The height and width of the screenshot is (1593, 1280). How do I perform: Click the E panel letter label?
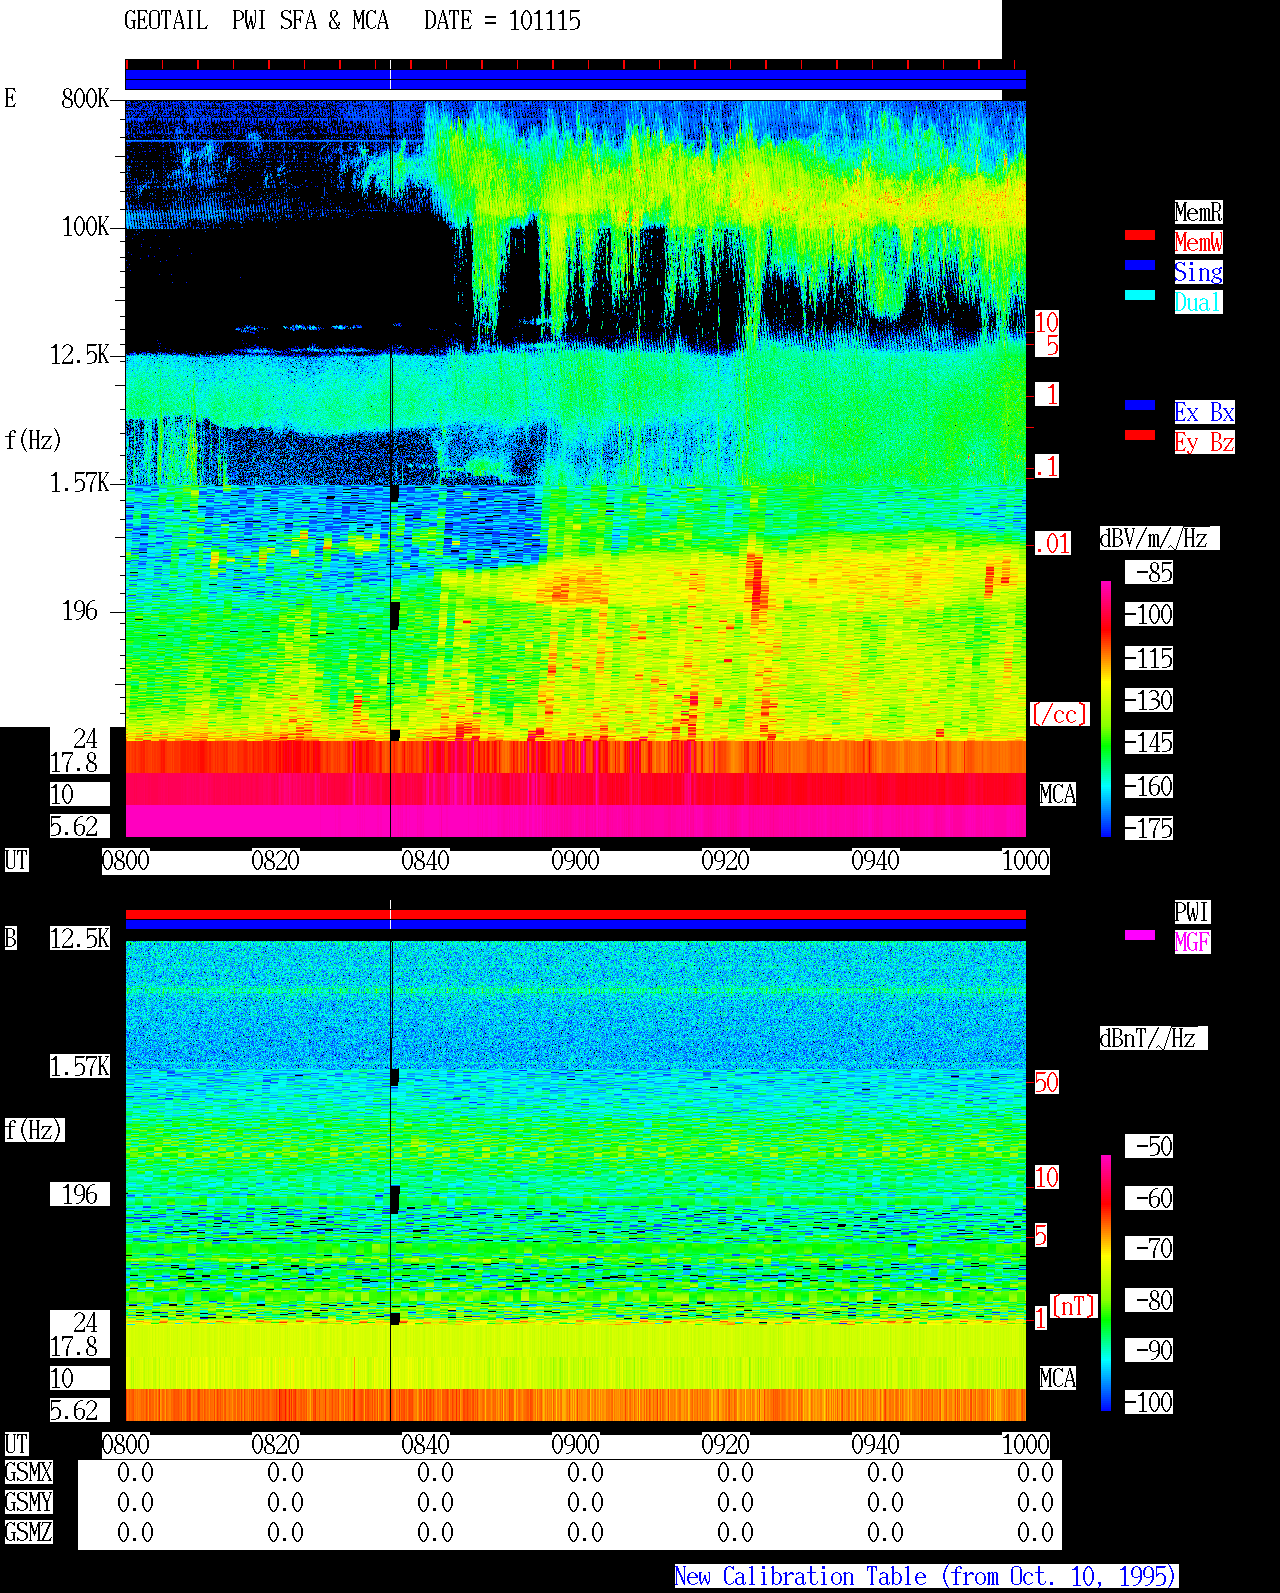10,99
